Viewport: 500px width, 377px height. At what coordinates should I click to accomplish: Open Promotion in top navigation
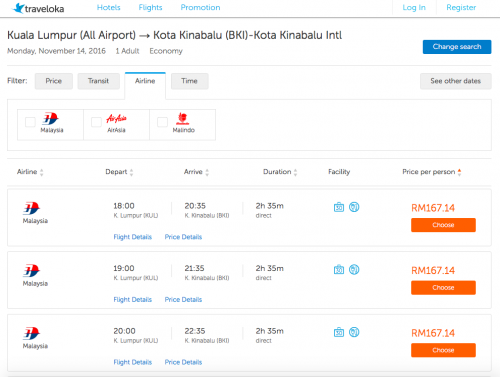(200, 8)
